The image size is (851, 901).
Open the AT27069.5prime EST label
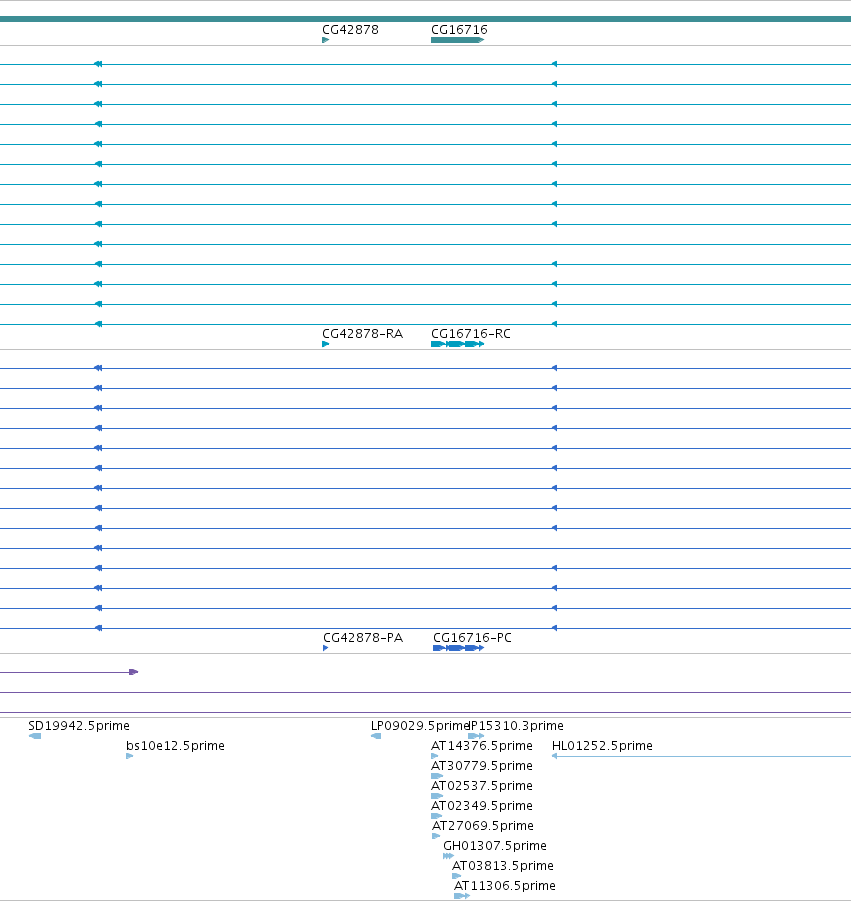pos(483,826)
